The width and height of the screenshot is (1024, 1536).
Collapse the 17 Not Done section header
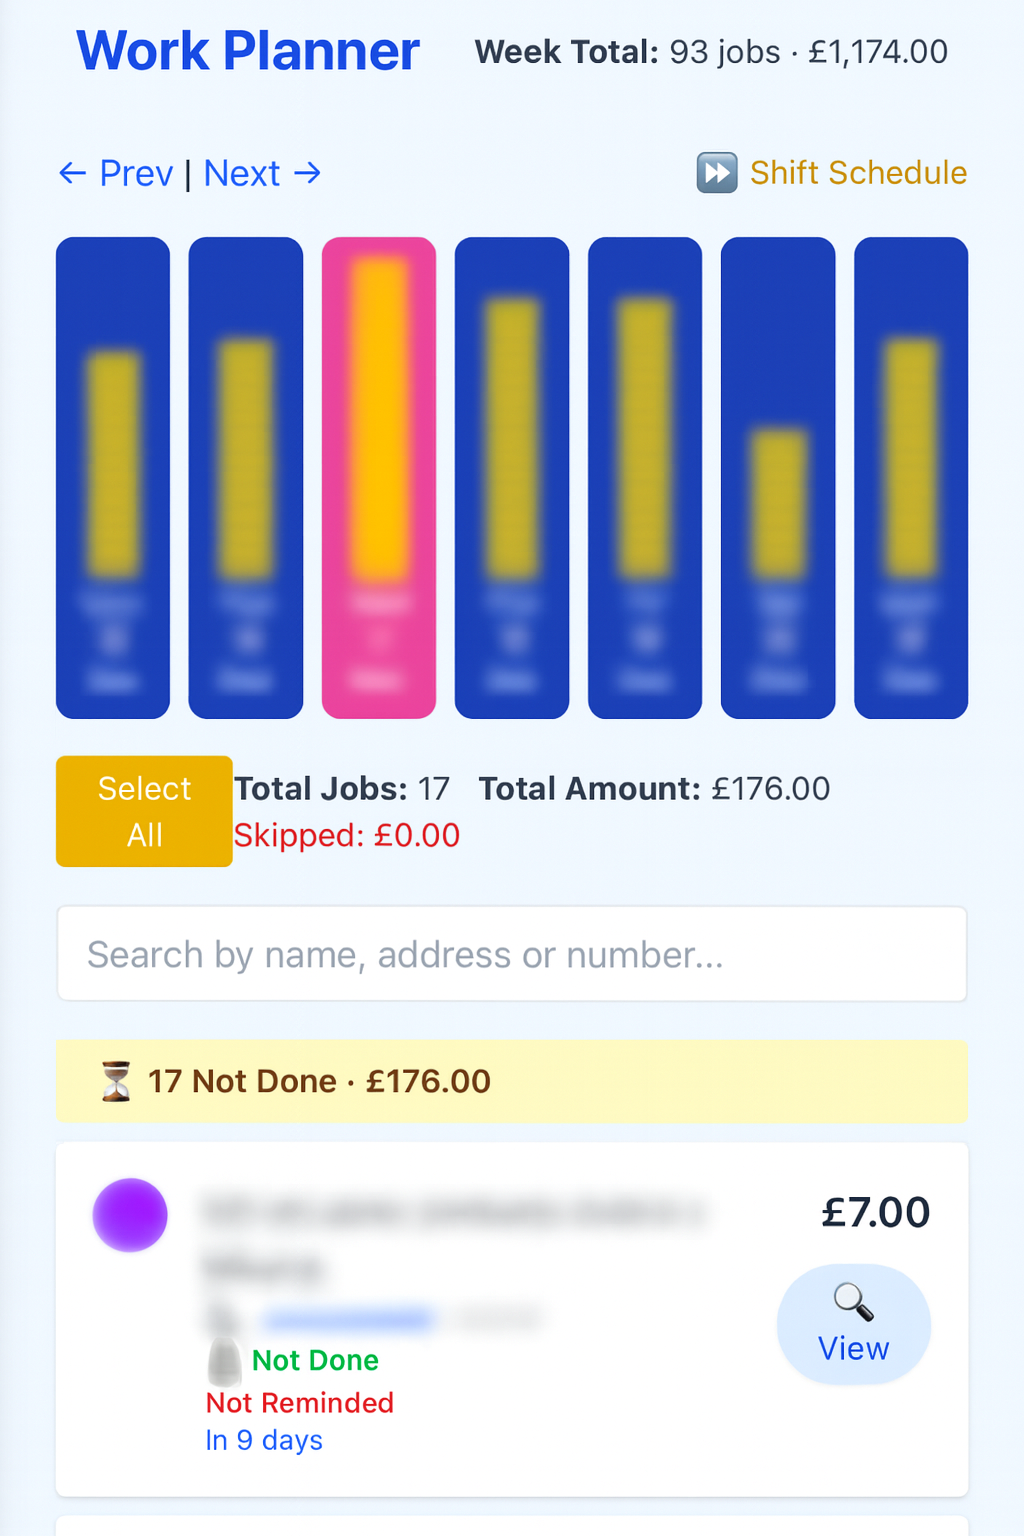tap(511, 1081)
